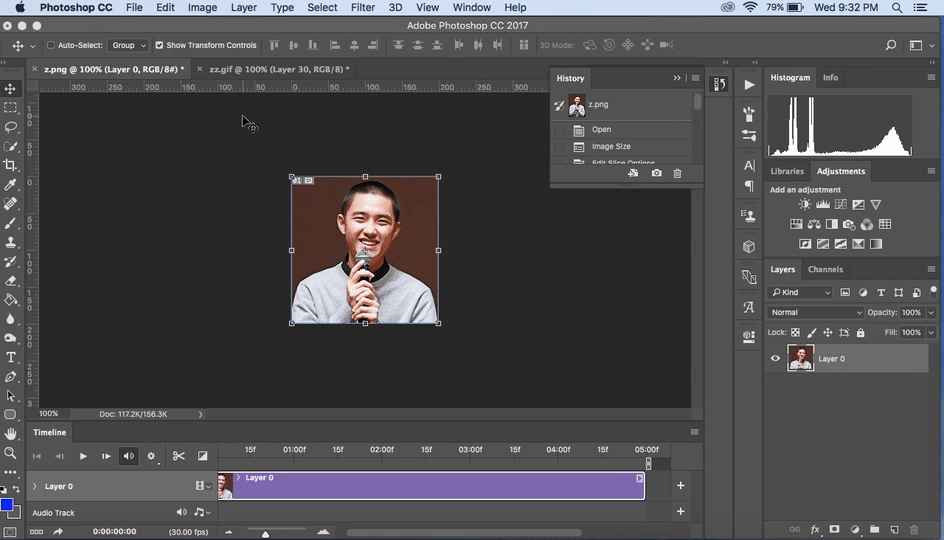The image size is (944, 540).
Task: Open the Normal blend mode dropdown
Action: tap(815, 312)
